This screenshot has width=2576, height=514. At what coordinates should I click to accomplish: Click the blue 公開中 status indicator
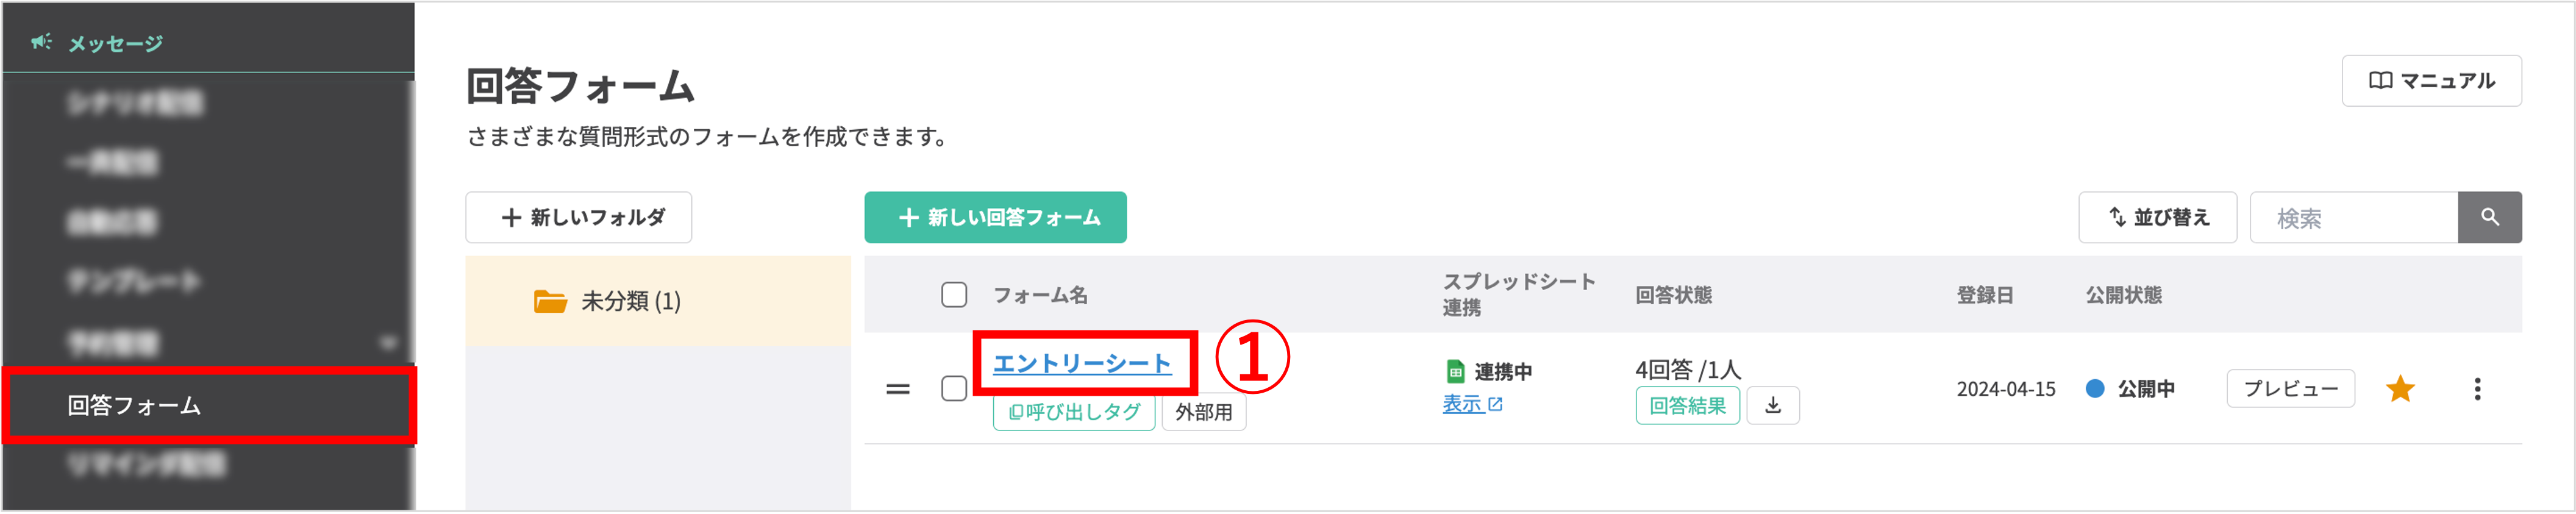(2095, 389)
